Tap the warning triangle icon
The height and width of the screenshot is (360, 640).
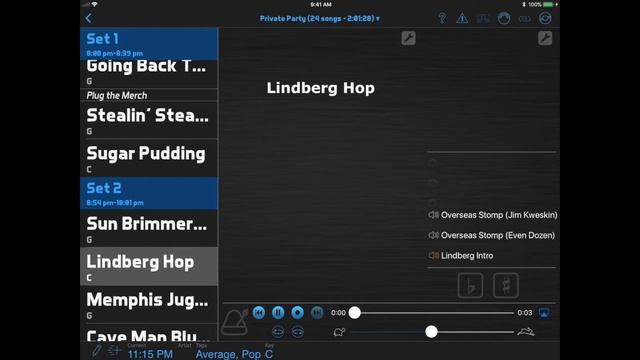(x=462, y=18)
